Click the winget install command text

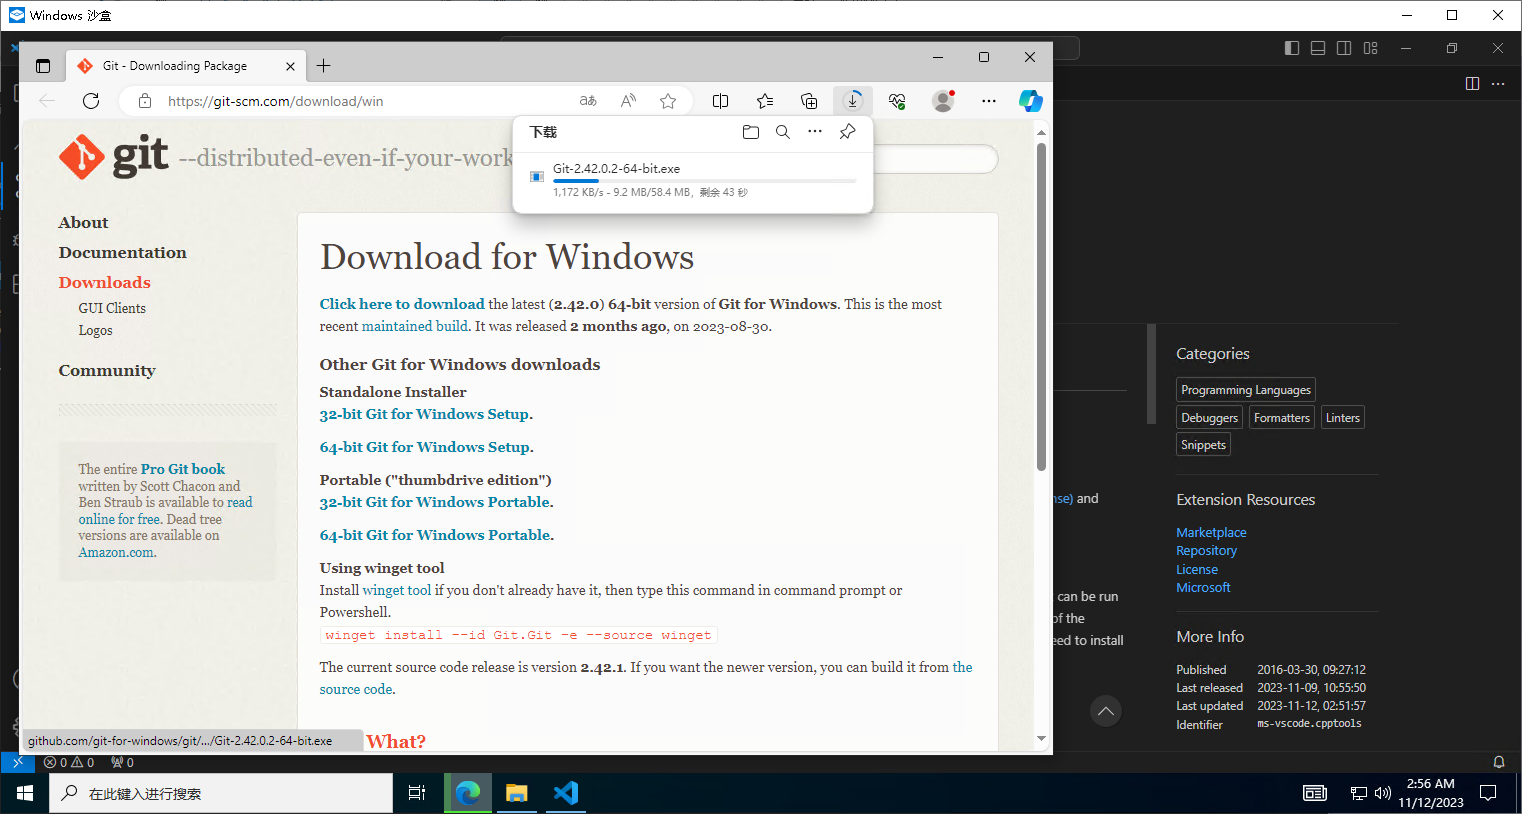[518, 635]
